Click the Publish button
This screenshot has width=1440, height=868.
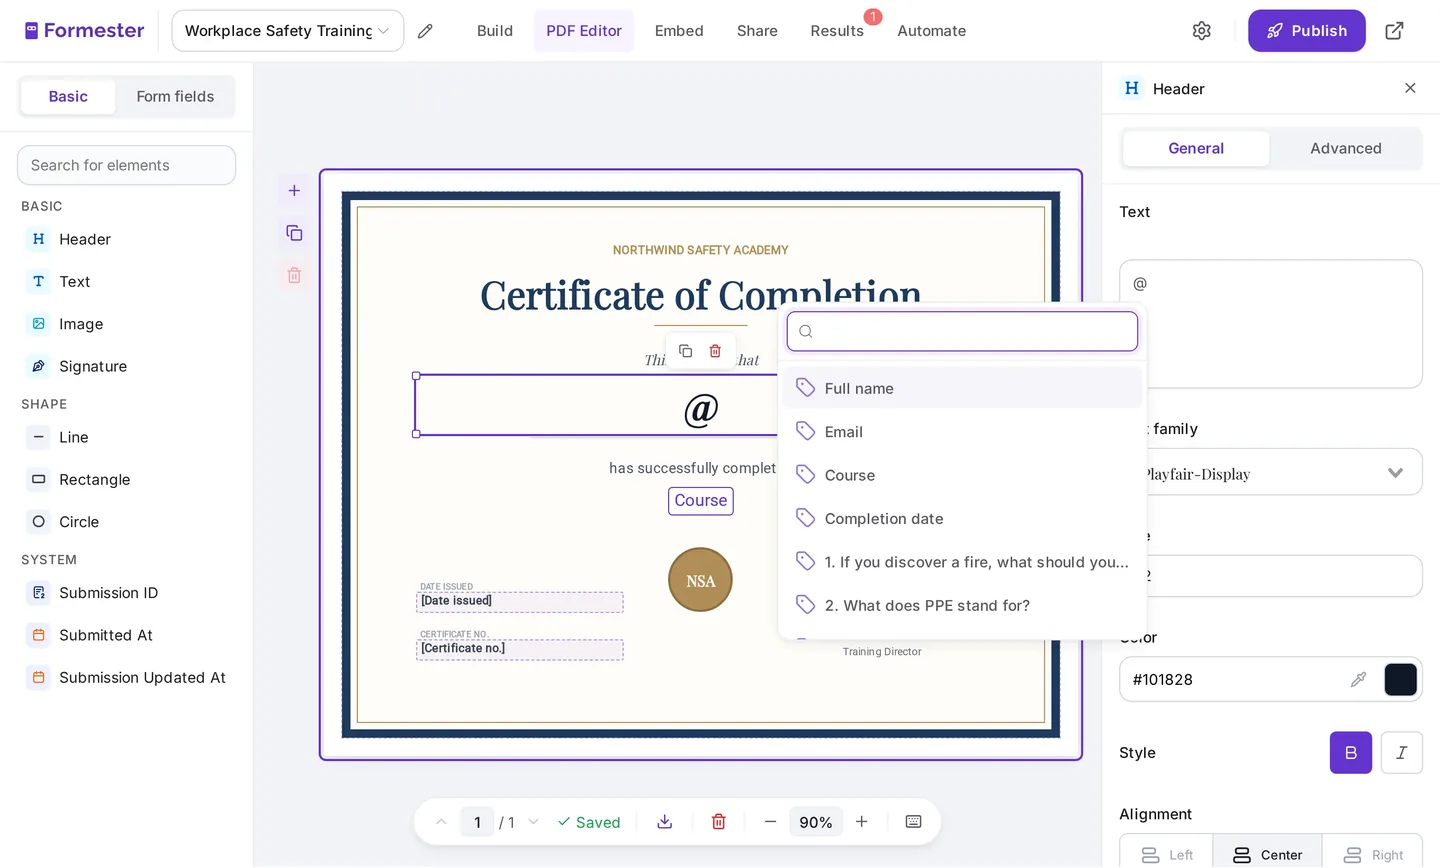pos(1307,31)
